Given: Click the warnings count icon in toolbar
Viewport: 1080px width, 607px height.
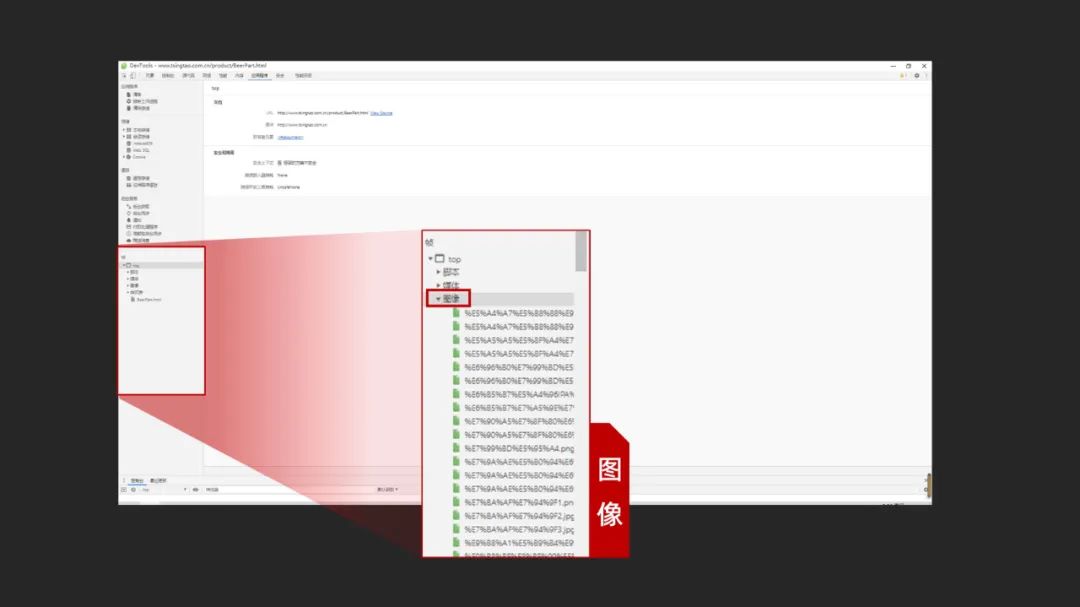Looking at the screenshot, I should (x=903, y=76).
